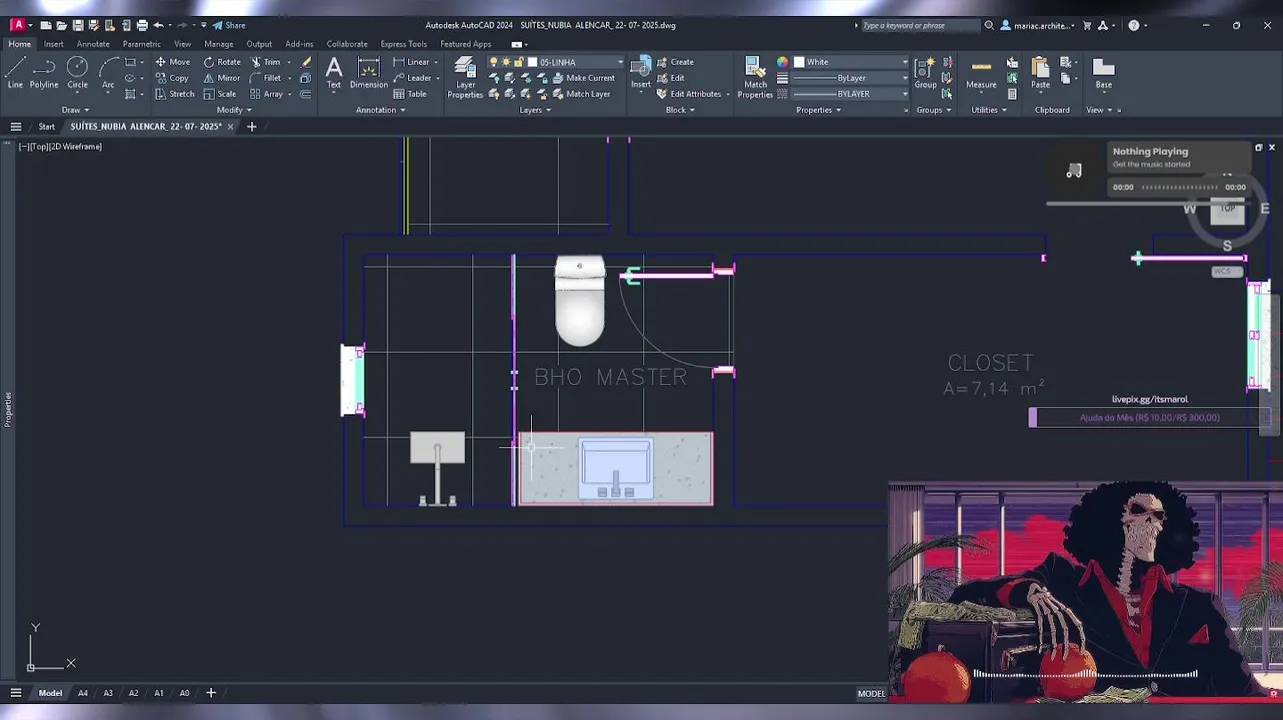Open the Quick Calculator icon
The image size is (1283, 720).
1012,94
